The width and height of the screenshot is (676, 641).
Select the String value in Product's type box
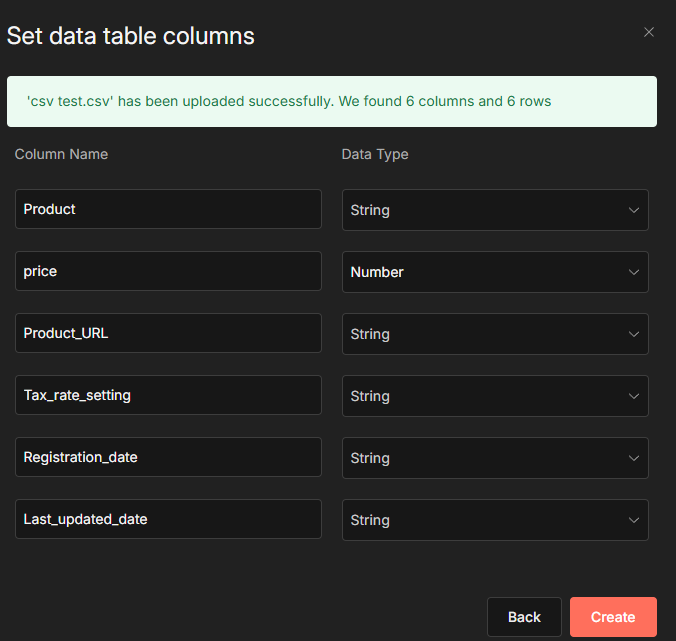coord(371,210)
